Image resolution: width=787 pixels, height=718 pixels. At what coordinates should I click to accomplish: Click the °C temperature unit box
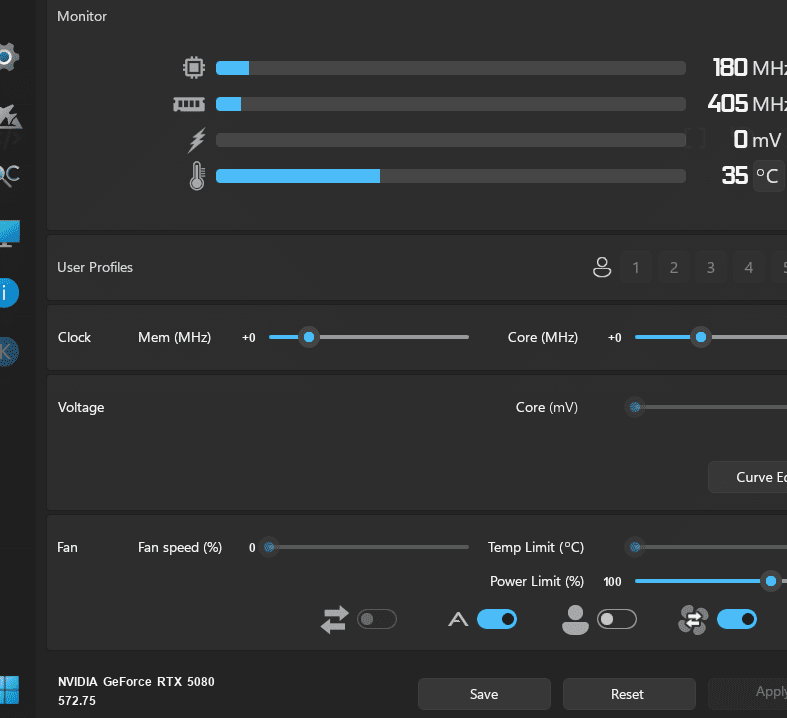tap(768, 176)
